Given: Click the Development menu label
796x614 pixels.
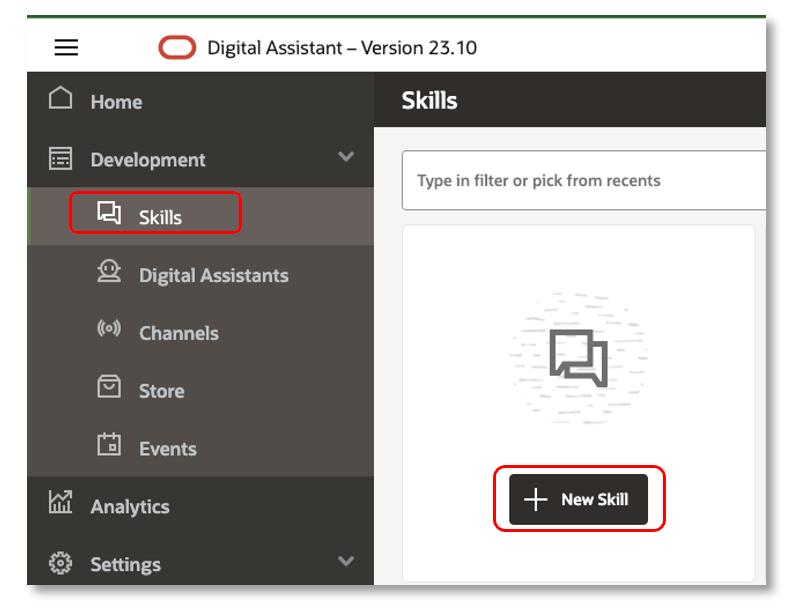Looking at the screenshot, I should pos(148,159).
